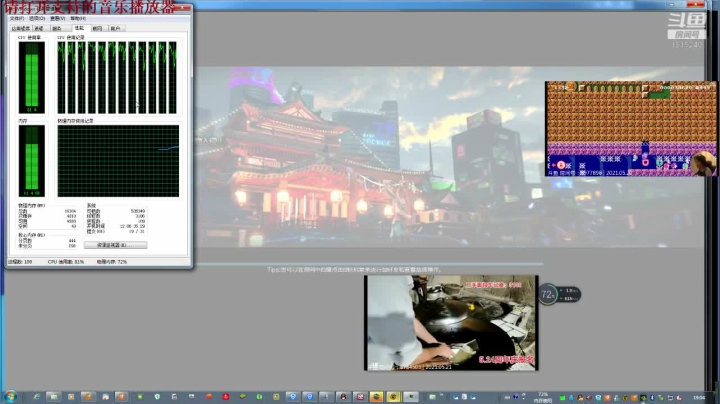Click the red arrow tray icon
The width and height of the screenshot is (720, 404).
tap(588, 398)
